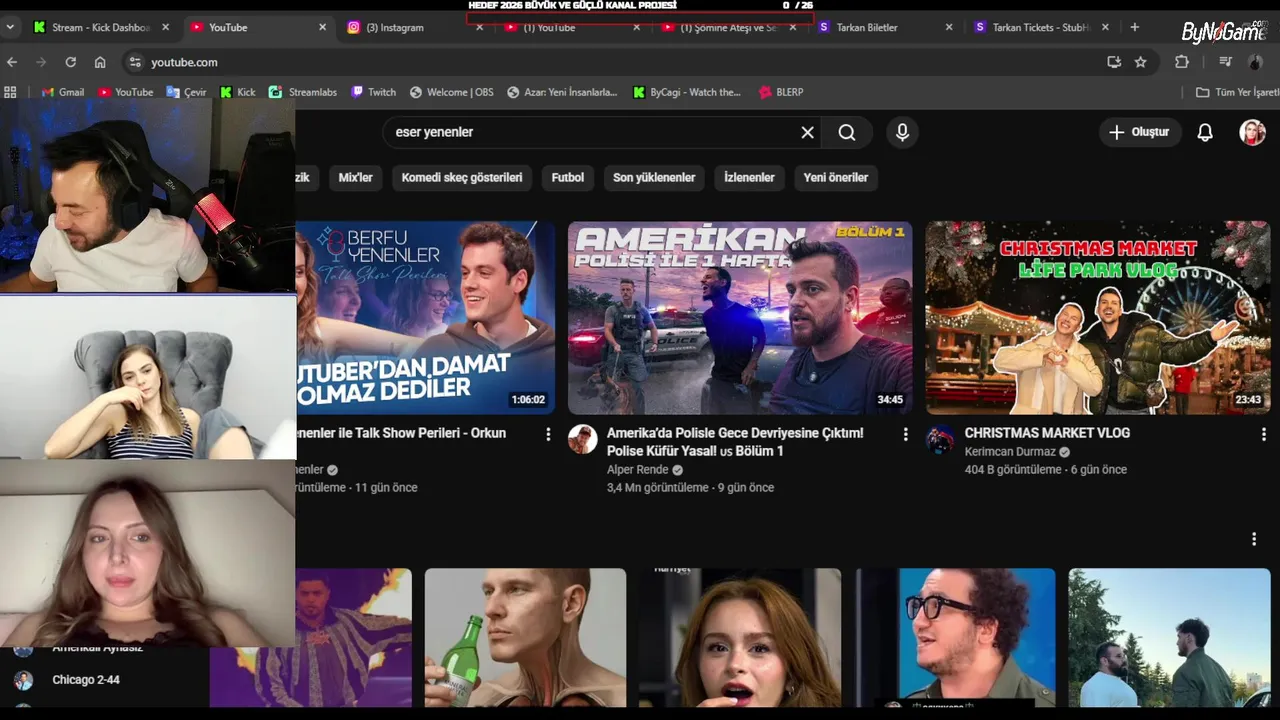Screen dimensions: 1280x720
Task: Open more options for the Amerika'da Polisle video
Action: (905, 434)
